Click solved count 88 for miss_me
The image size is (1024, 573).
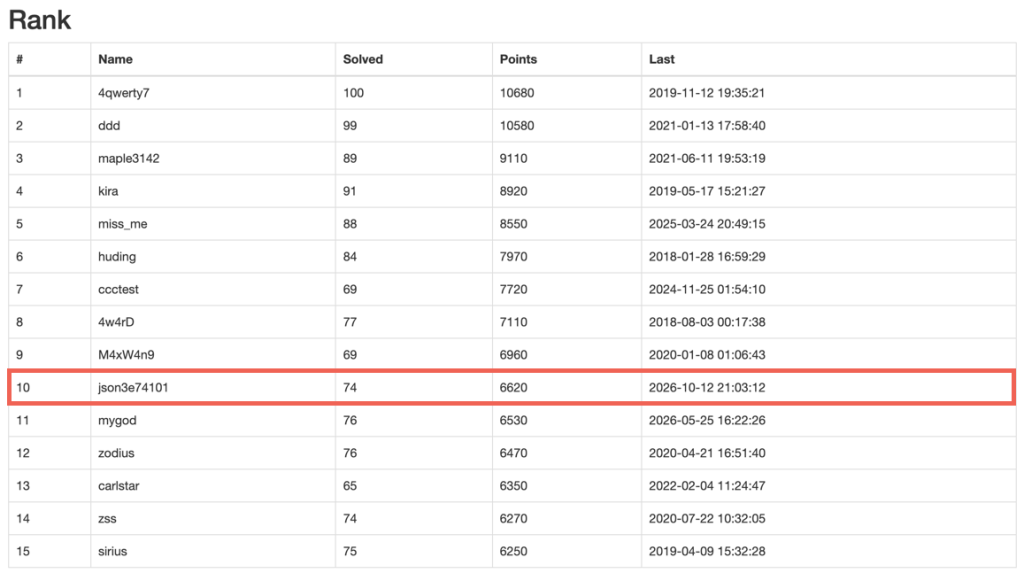350,223
